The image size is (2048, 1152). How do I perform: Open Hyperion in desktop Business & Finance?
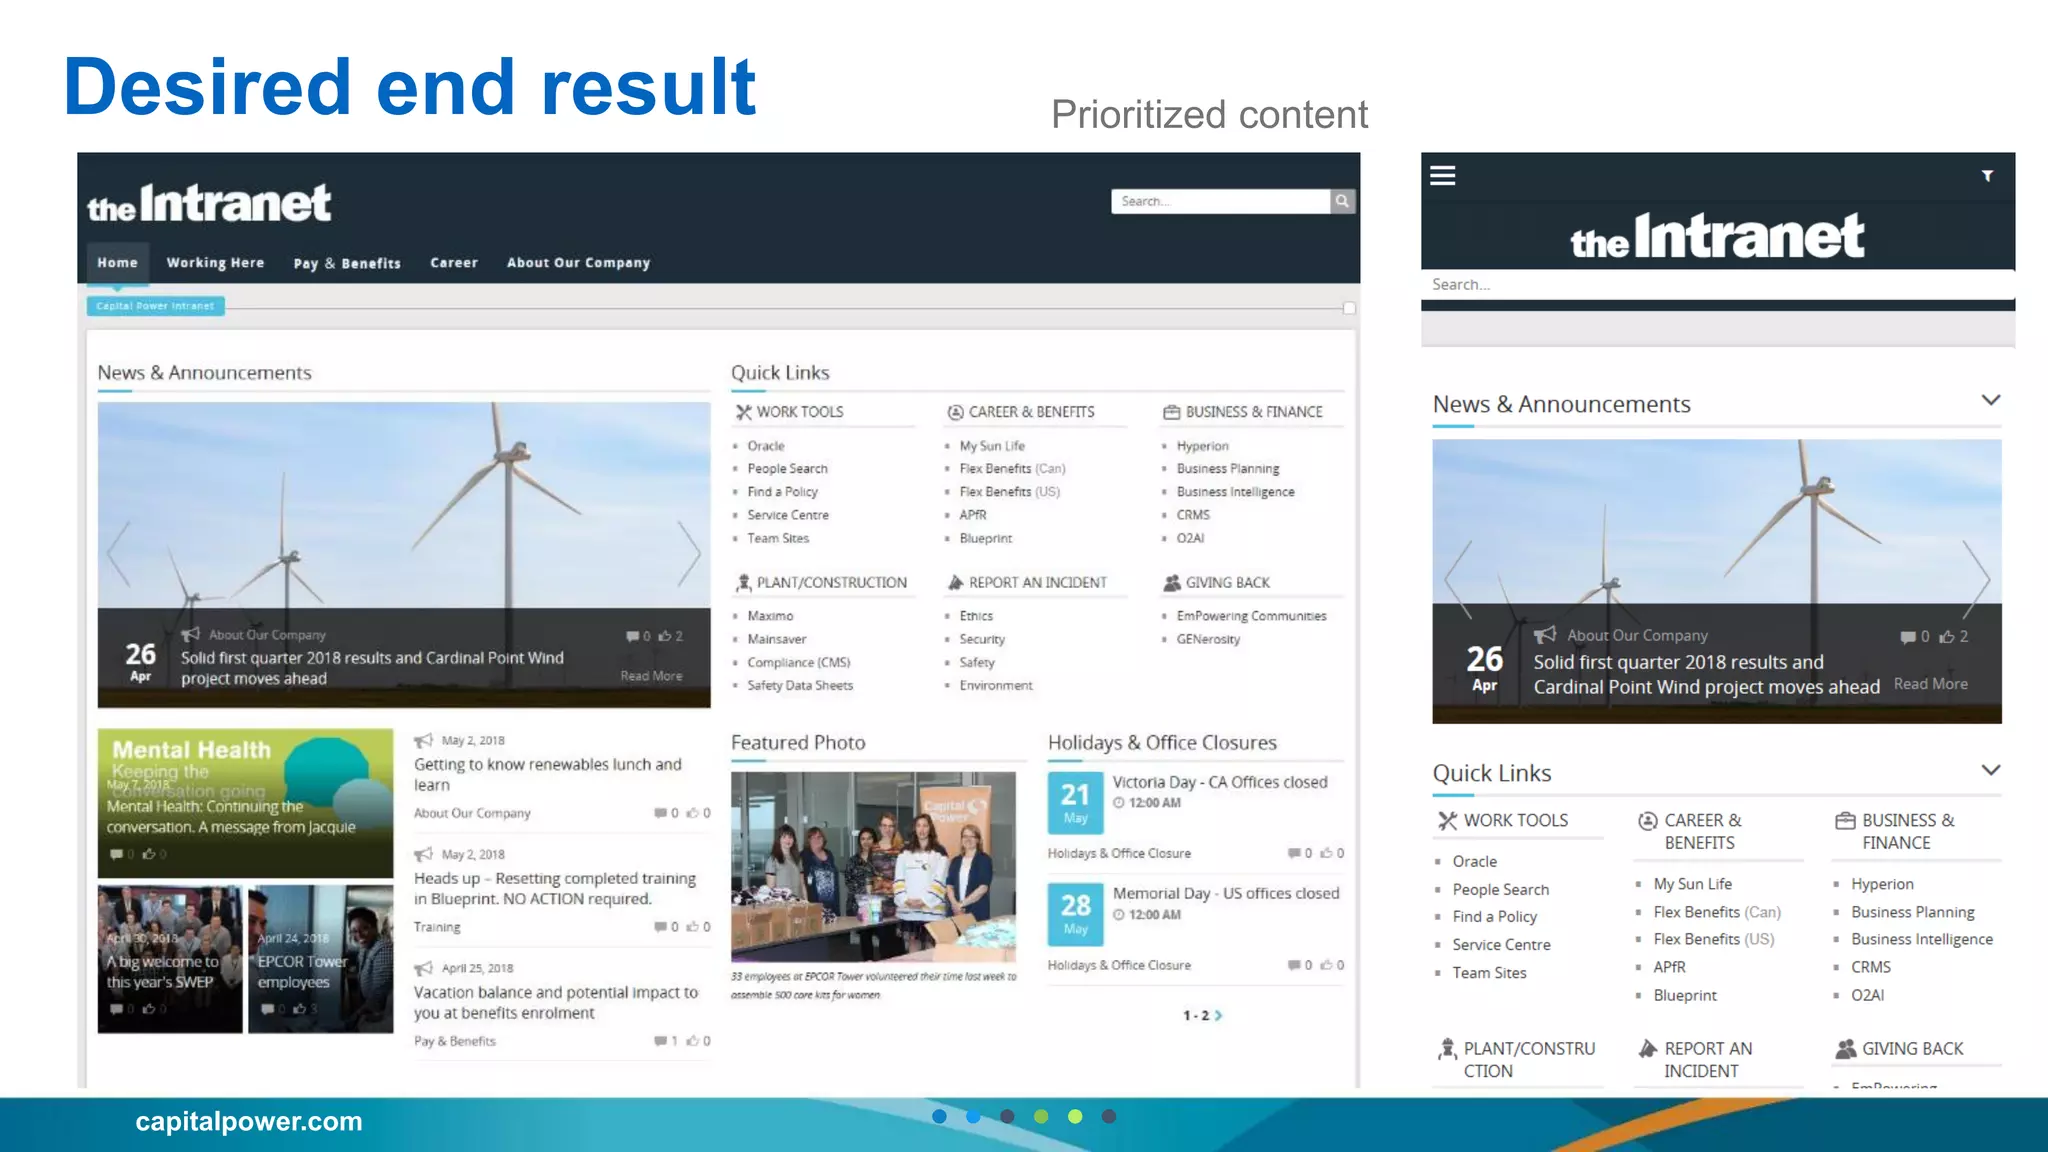[1202, 446]
